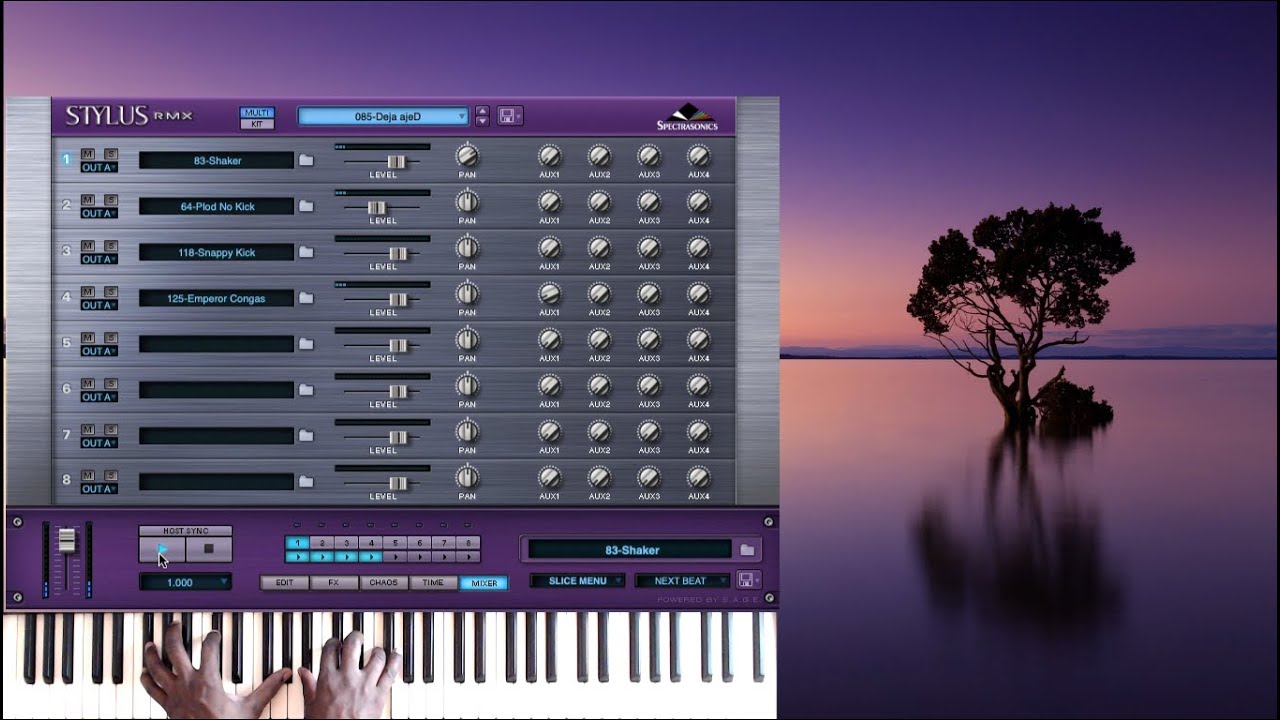Click the Pan knob for part 6
The image size is (1280, 720).
467,386
